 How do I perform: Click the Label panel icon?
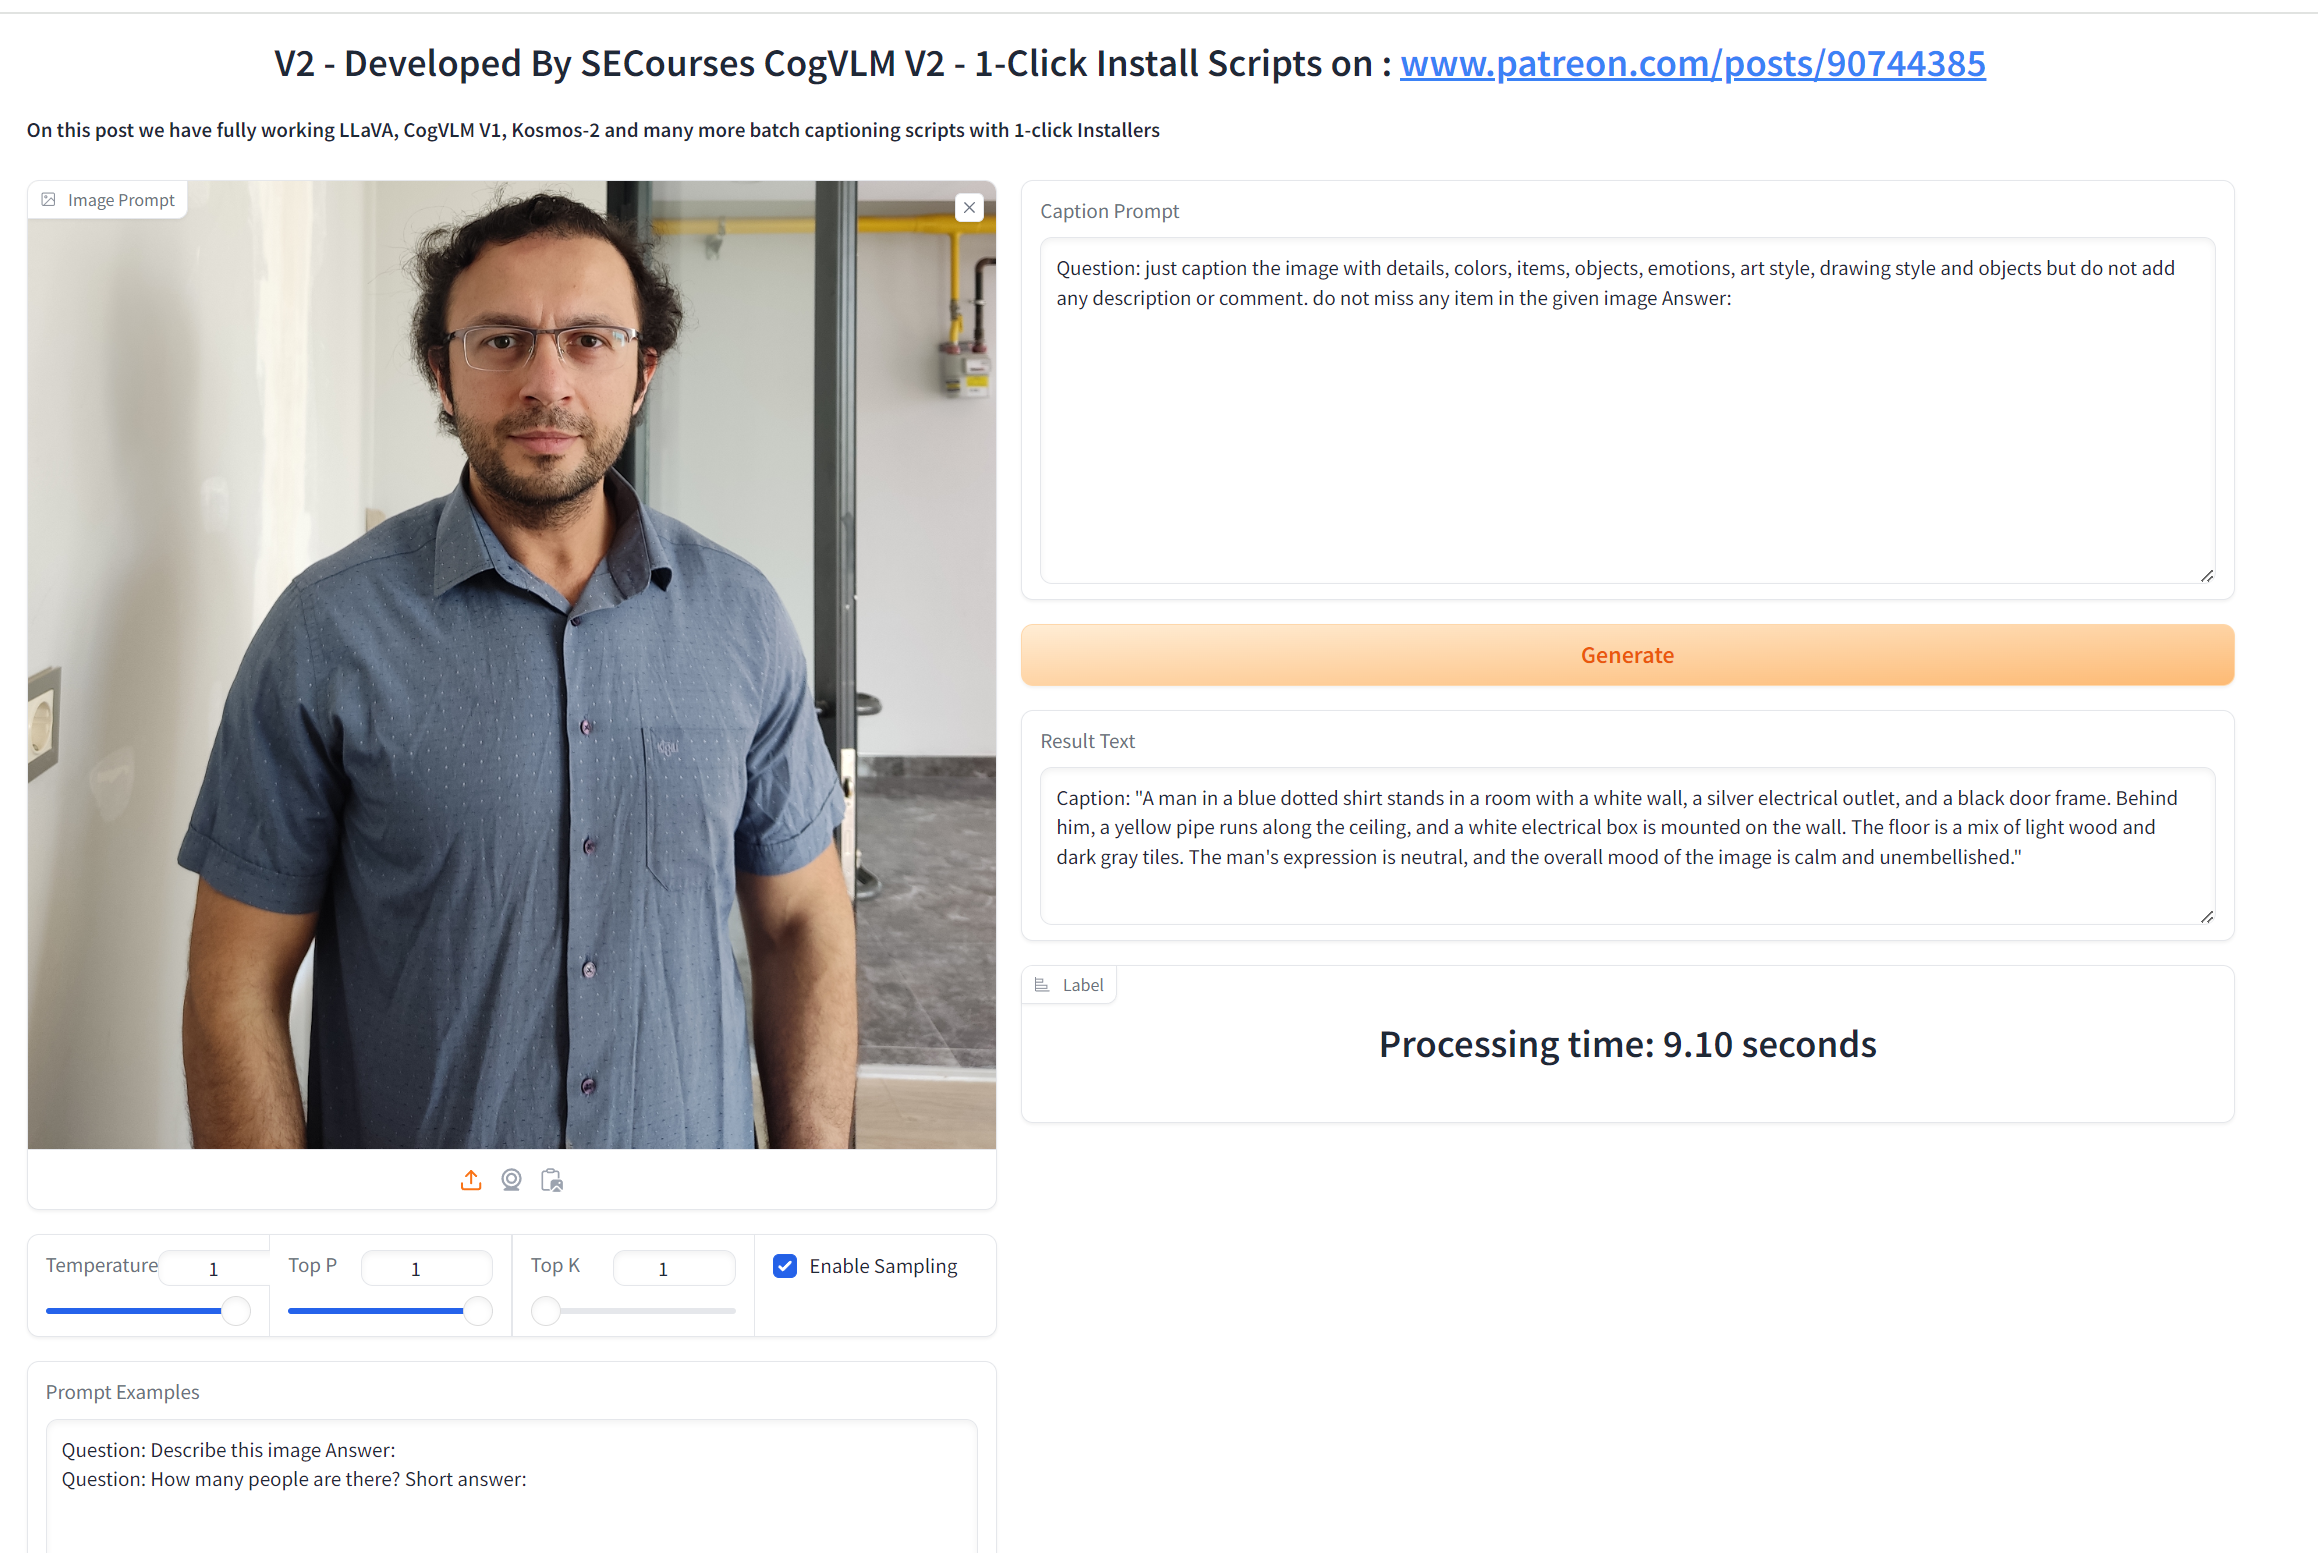point(1042,985)
